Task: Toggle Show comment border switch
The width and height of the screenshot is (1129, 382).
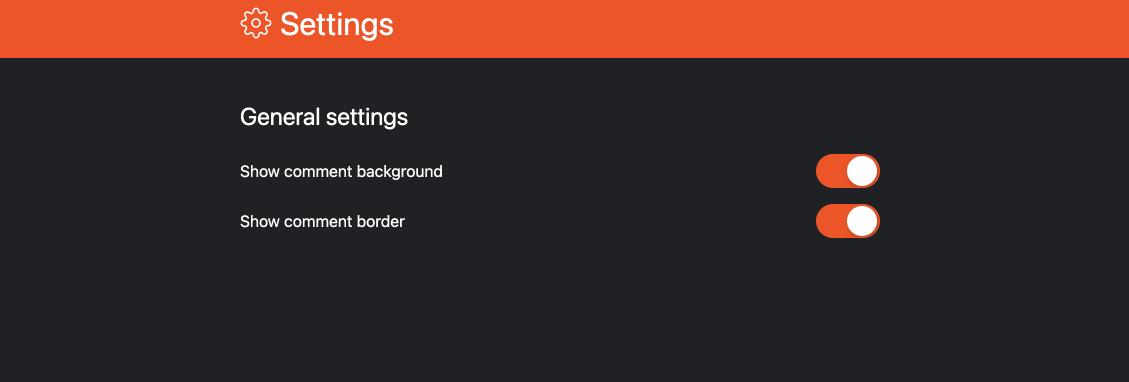Action: click(x=847, y=221)
